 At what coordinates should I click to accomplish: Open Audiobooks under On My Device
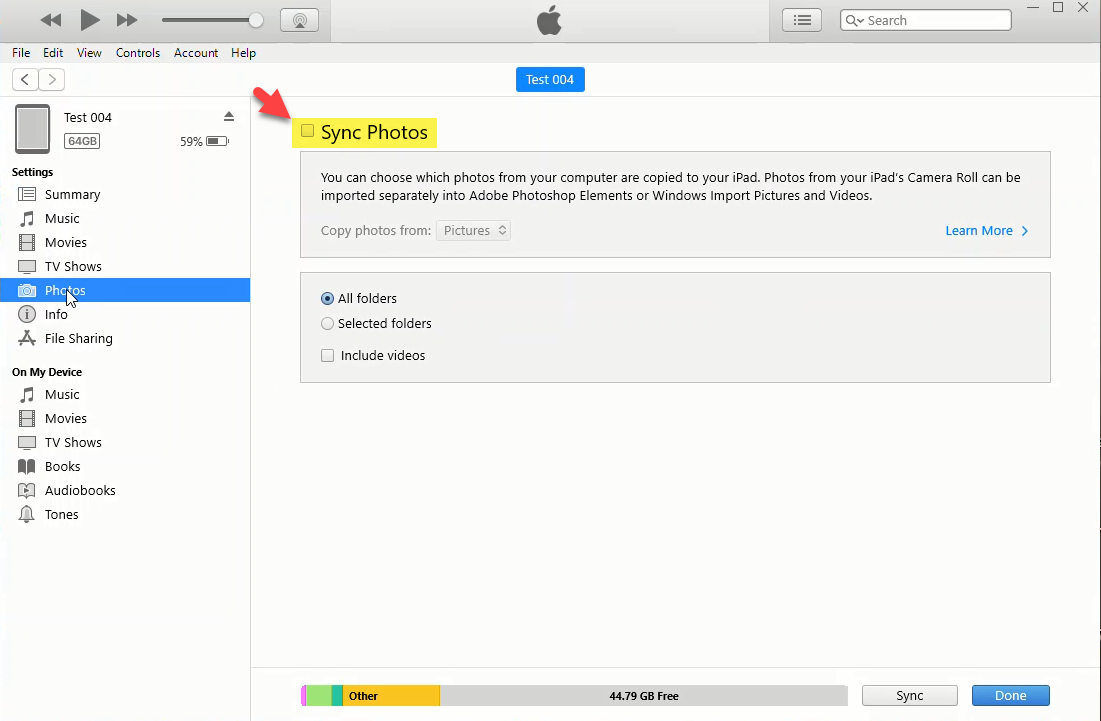(x=80, y=491)
